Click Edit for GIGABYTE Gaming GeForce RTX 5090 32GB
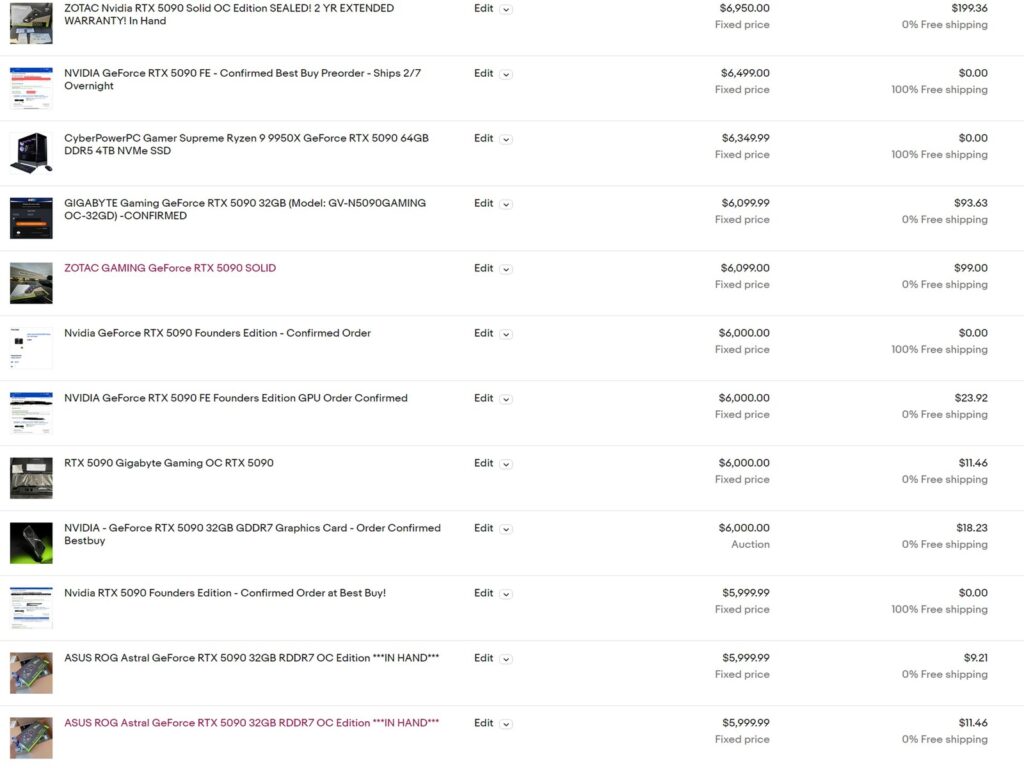Image resolution: width=1024 pixels, height=768 pixels. (x=483, y=203)
